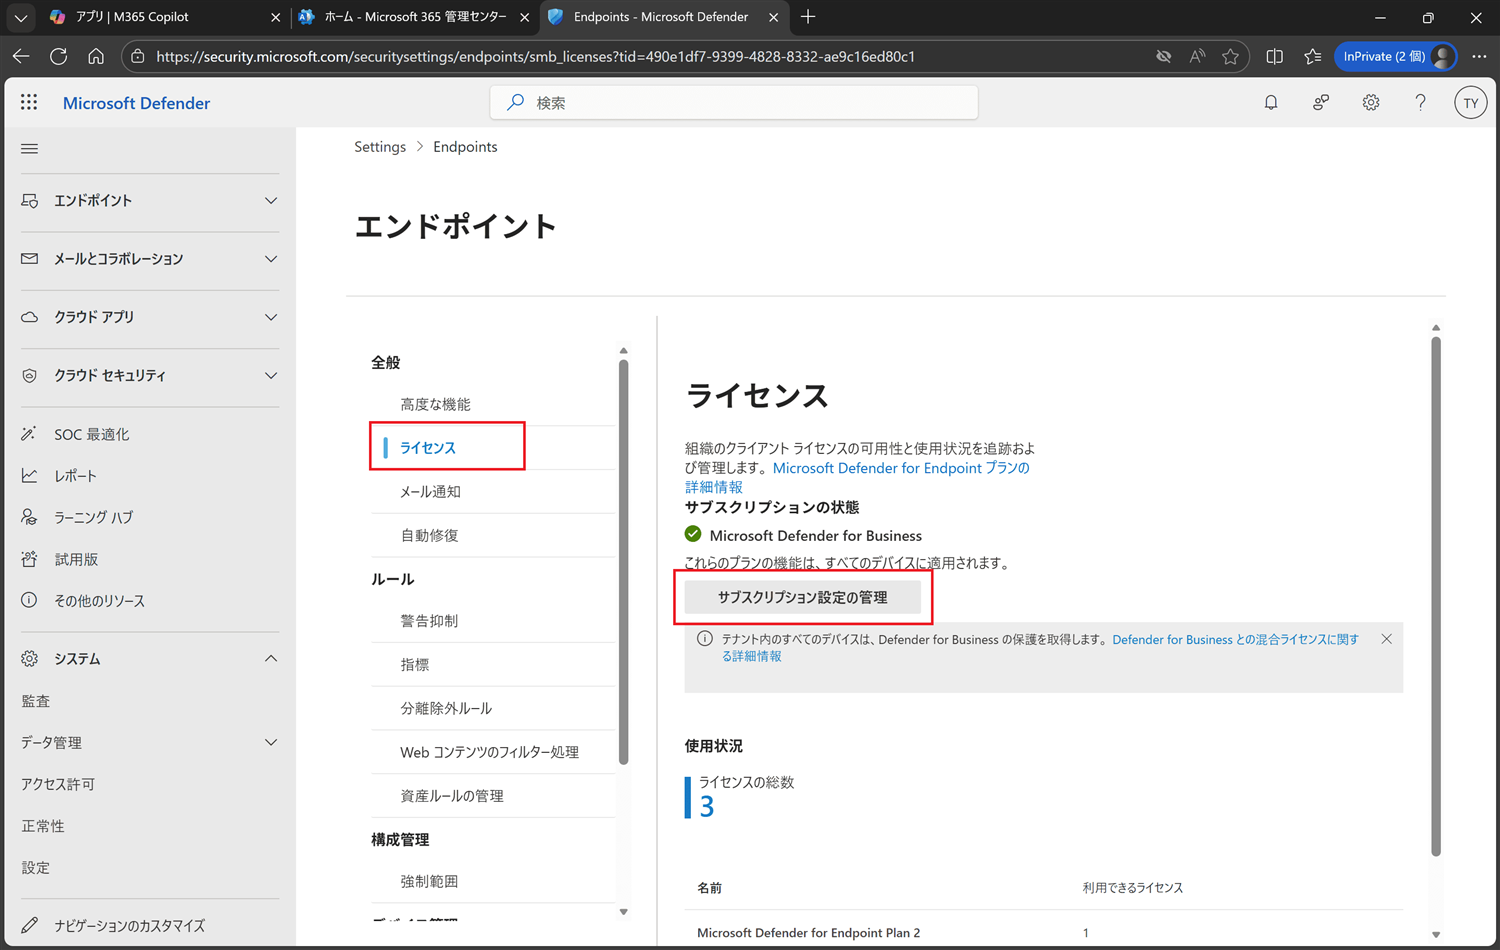
Task: Expand the クラウド セキュリティ chevron
Action: tap(271, 376)
